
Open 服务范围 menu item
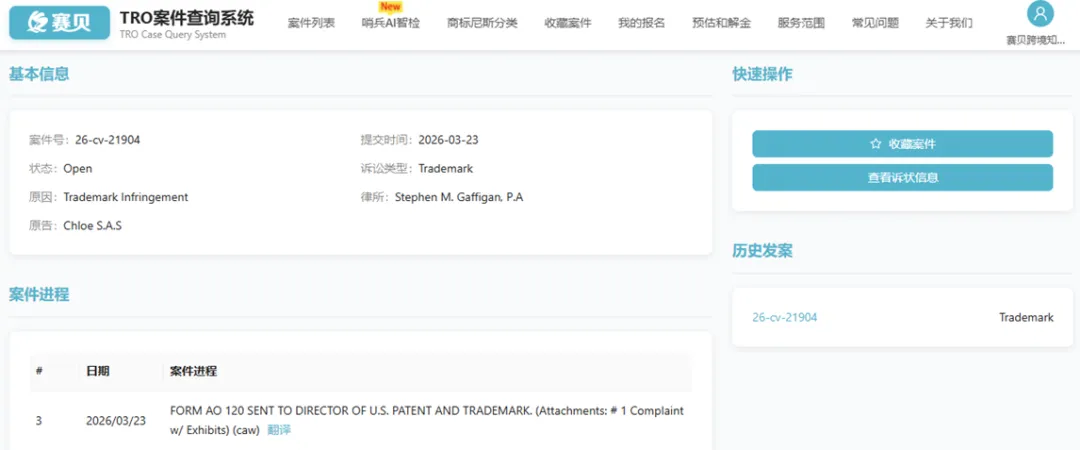coord(801,23)
